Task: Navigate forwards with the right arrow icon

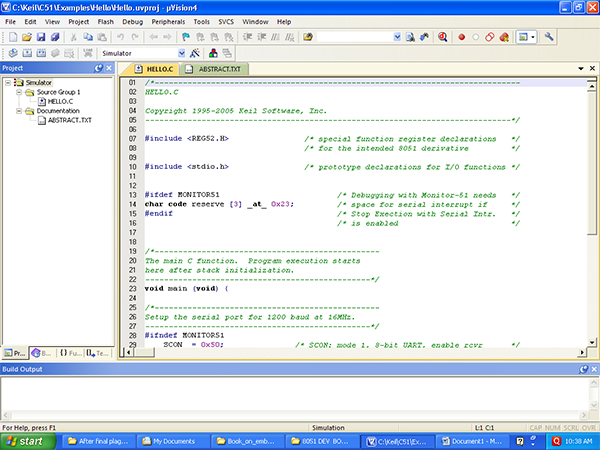Action: pyautogui.click(x=167, y=37)
